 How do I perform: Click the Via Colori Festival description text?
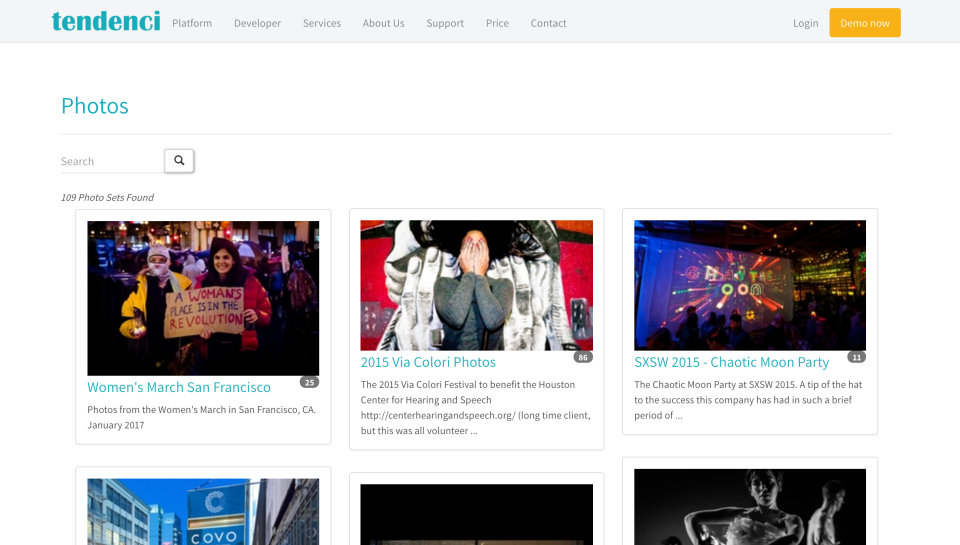[x=476, y=407]
